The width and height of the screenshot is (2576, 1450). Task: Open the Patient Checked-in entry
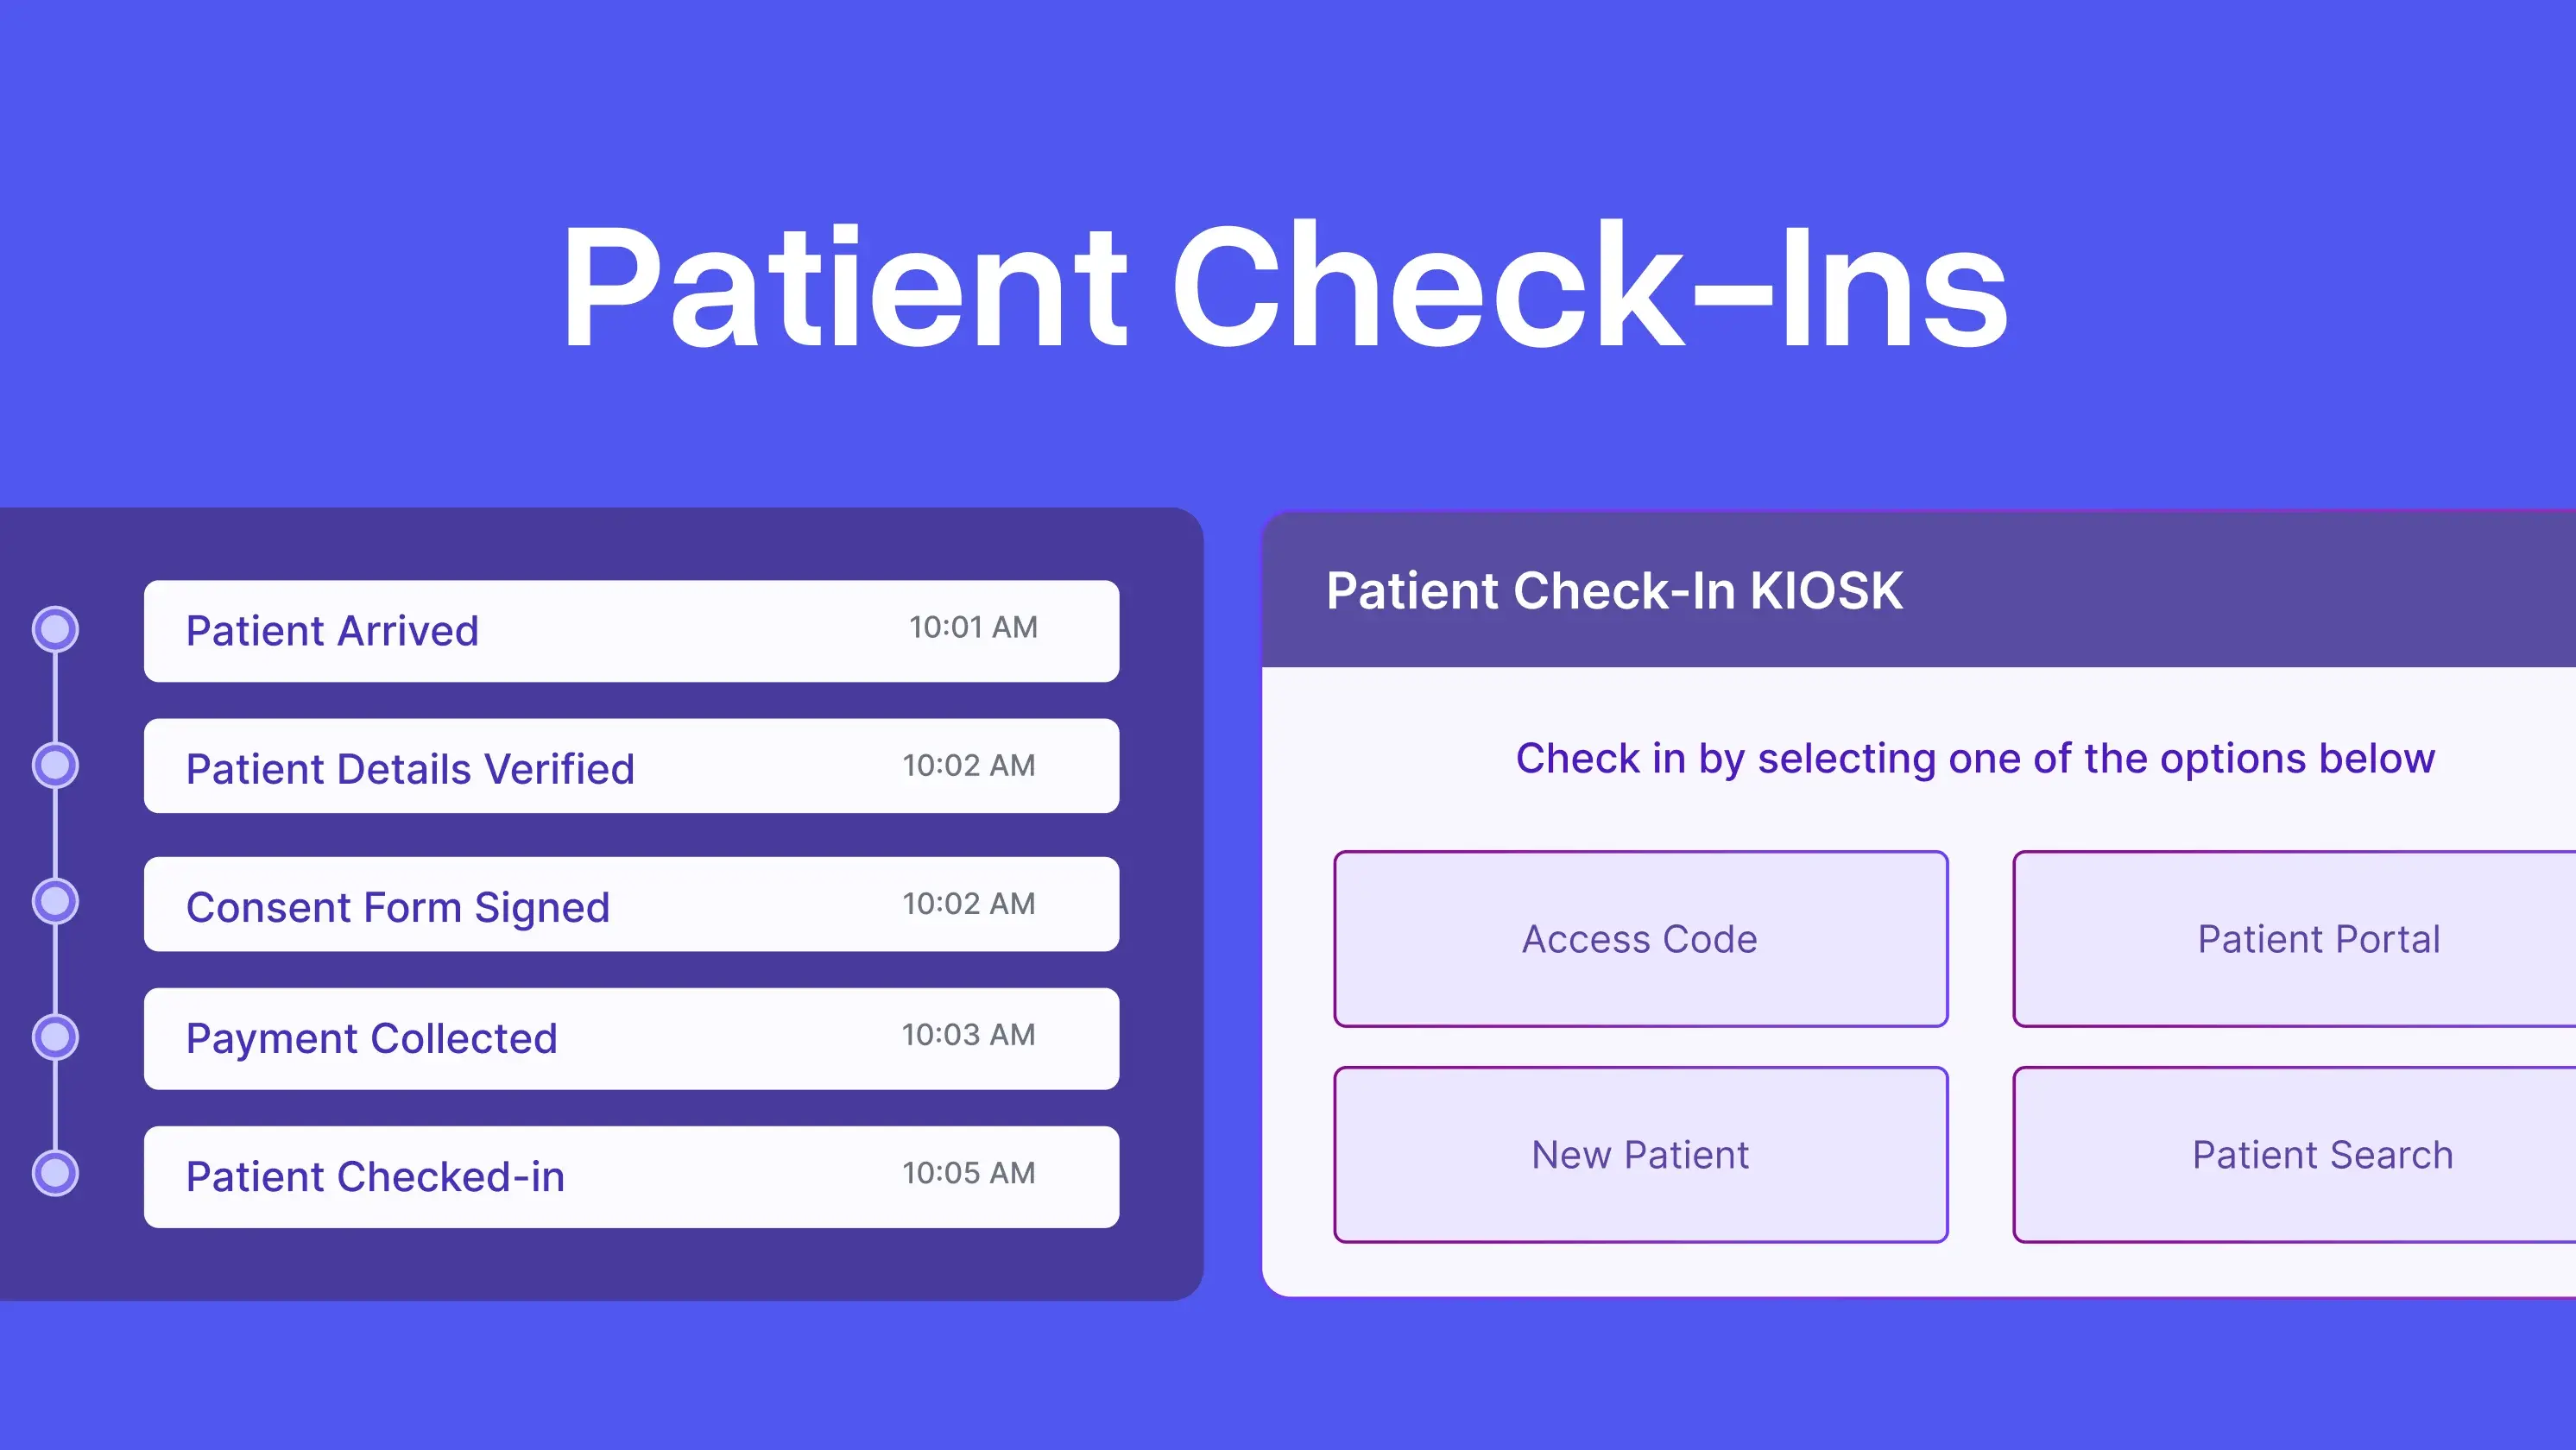(630, 1176)
